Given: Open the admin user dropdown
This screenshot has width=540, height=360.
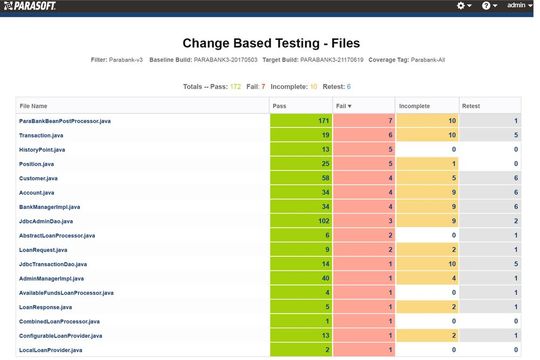Looking at the screenshot, I should tap(519, 5).
